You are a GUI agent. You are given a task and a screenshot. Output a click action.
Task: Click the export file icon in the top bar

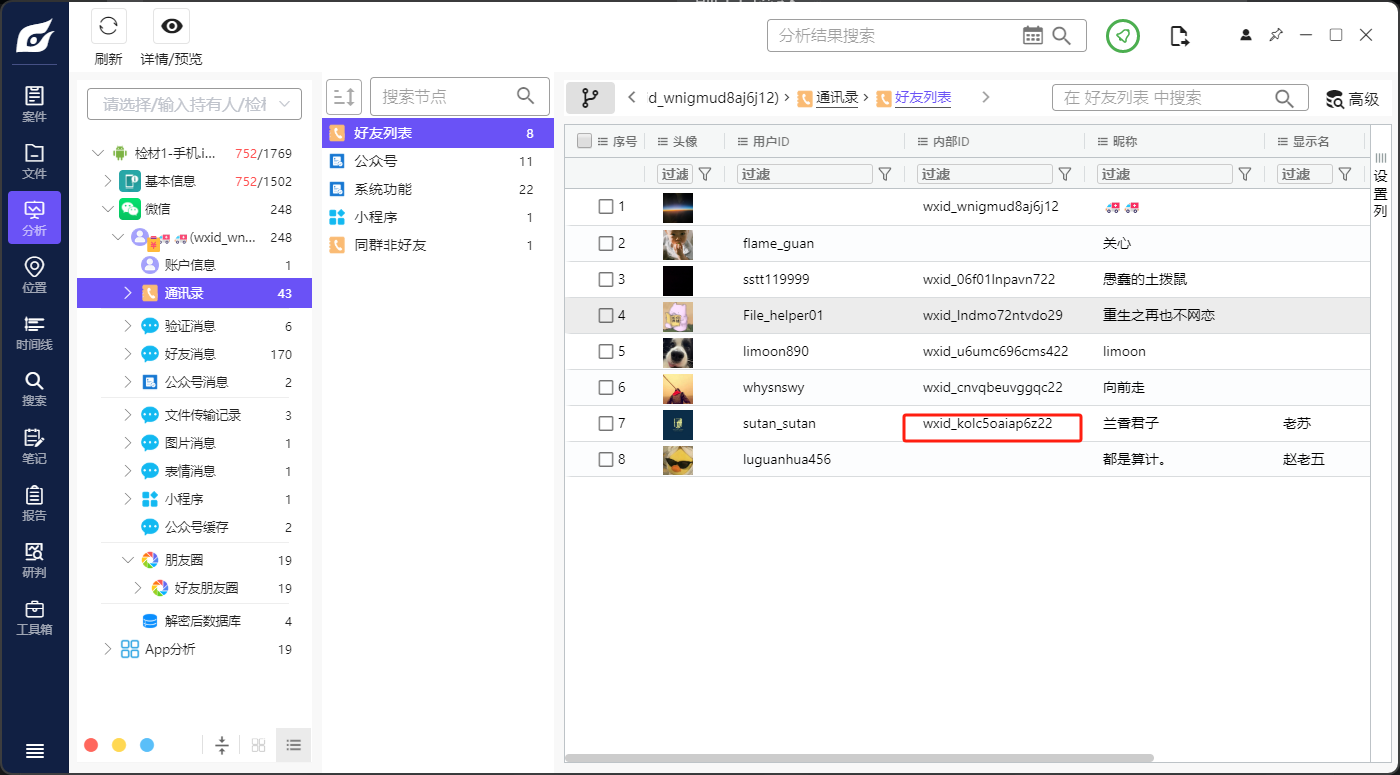pos(1180,36)
